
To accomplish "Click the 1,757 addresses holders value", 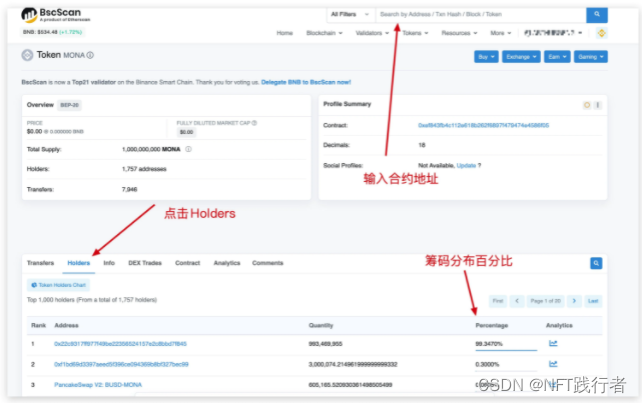I will pyautogui.click(x=144, y=169).
